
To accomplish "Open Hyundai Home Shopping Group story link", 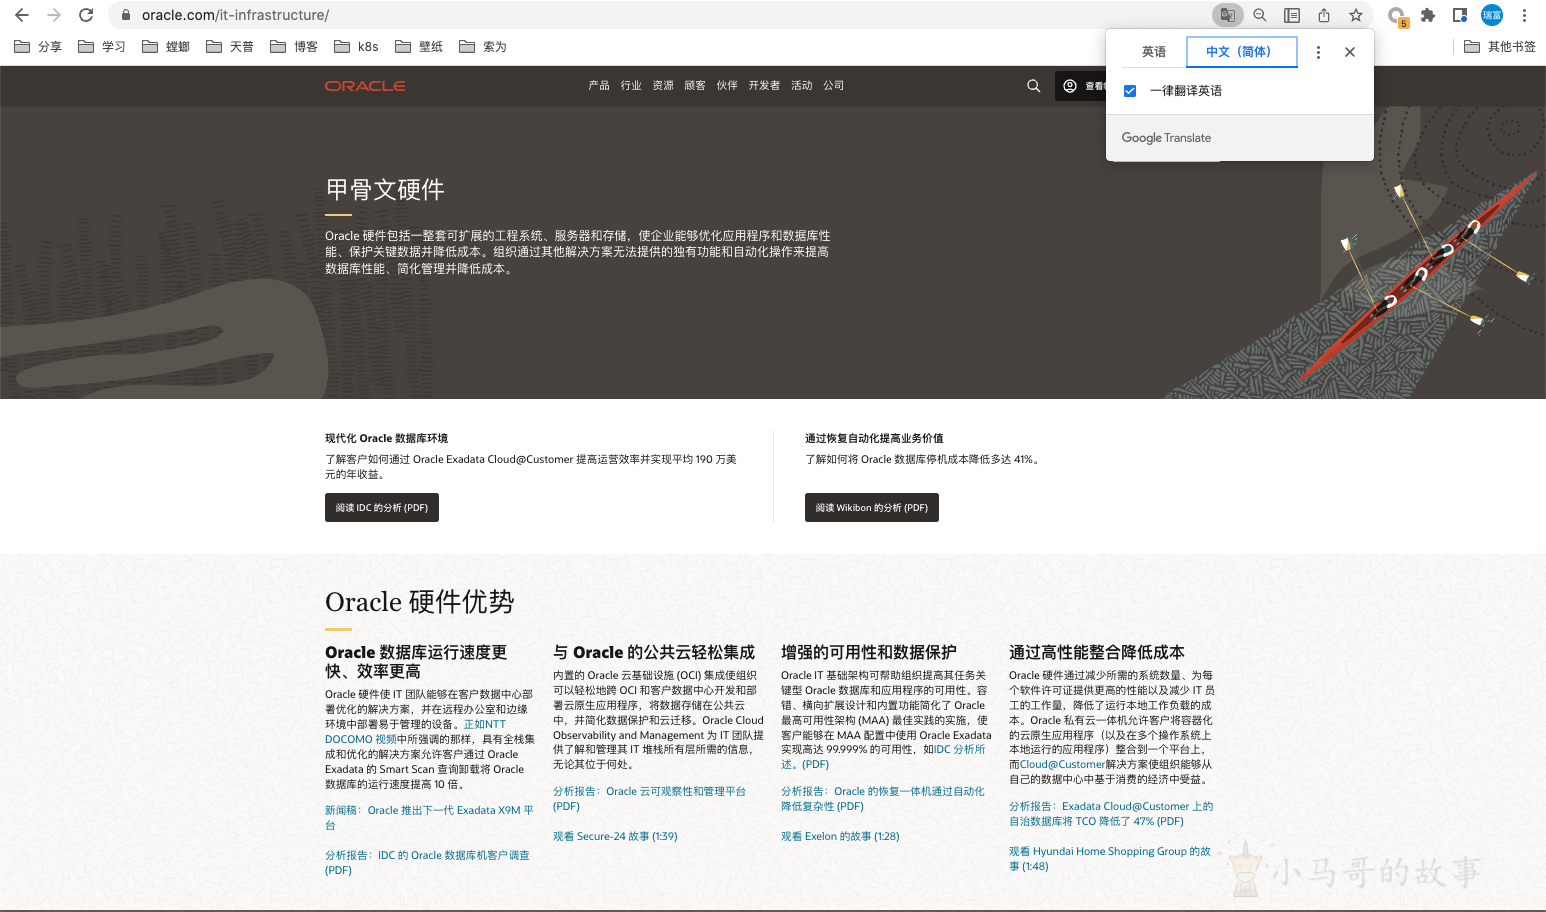I will (1110, 859).
